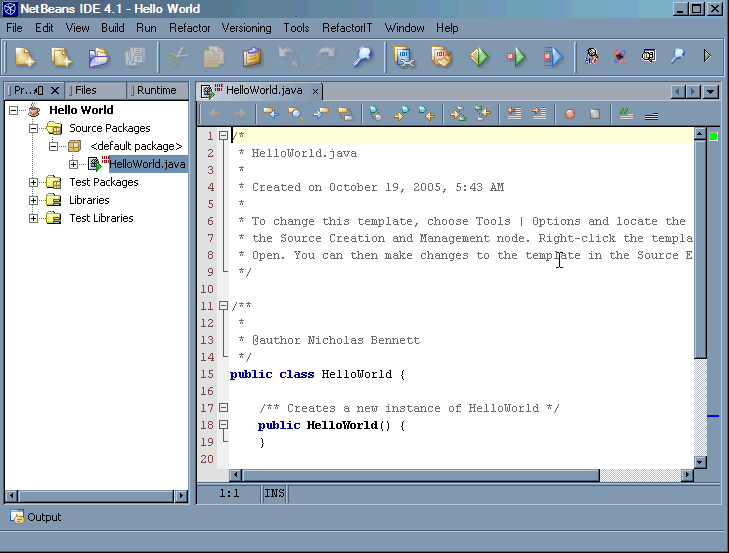The width and height of the screenshot is (729, 553).
Task: Switch to the Files tab
Action: [96, 90]
